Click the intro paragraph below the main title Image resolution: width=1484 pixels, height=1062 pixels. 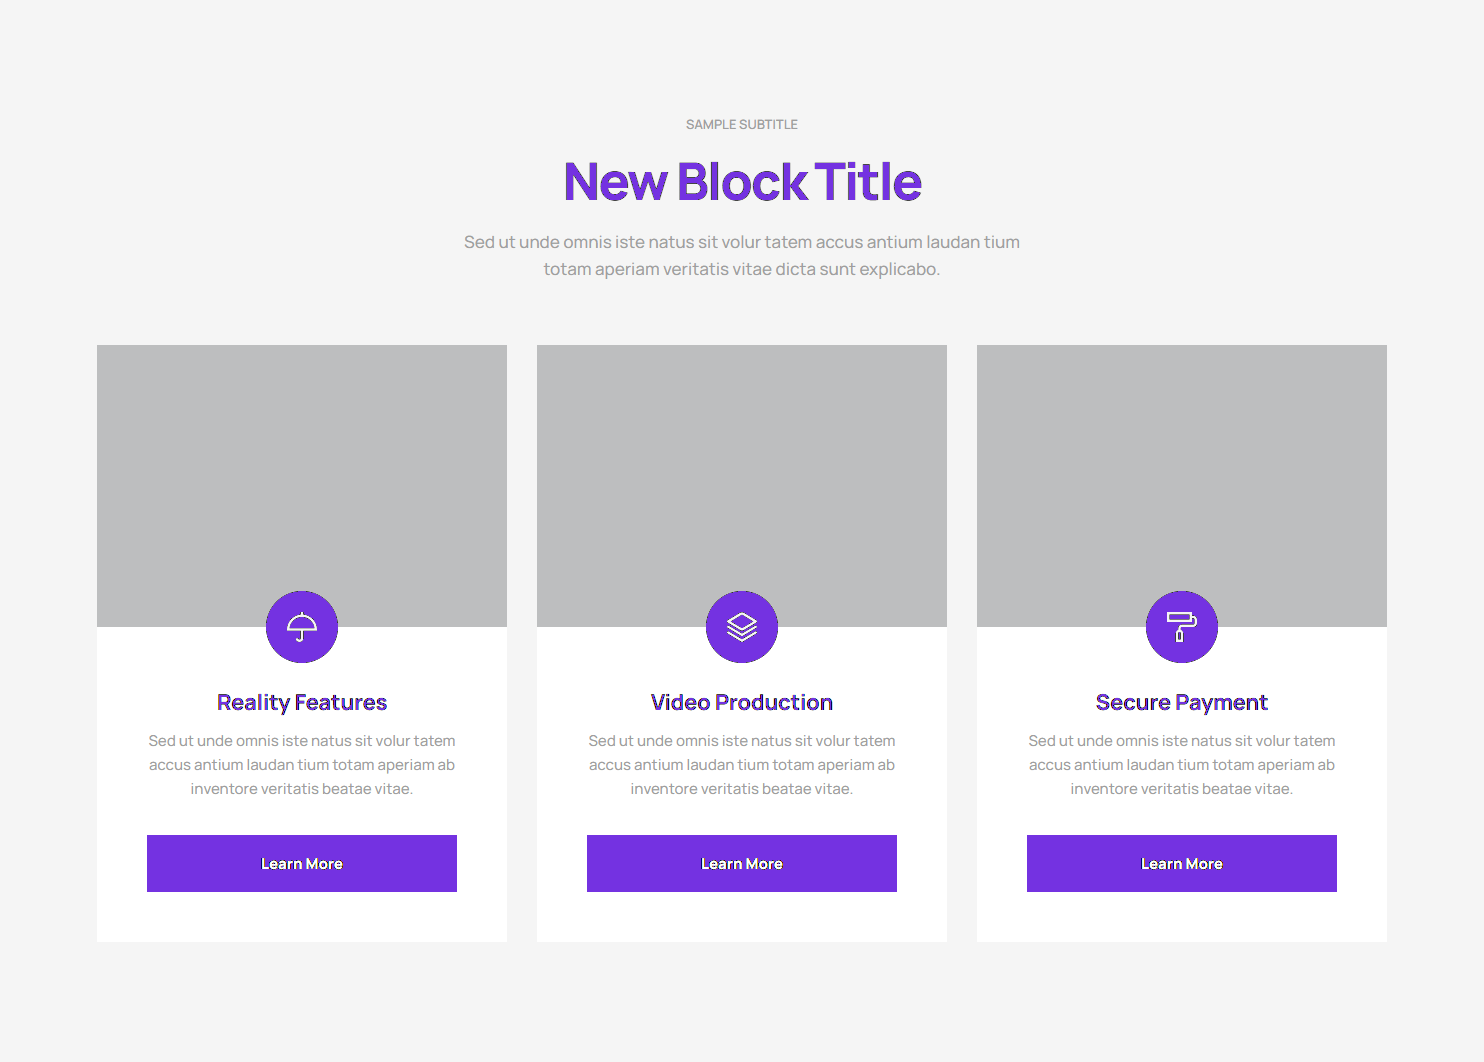click(742, 255)
